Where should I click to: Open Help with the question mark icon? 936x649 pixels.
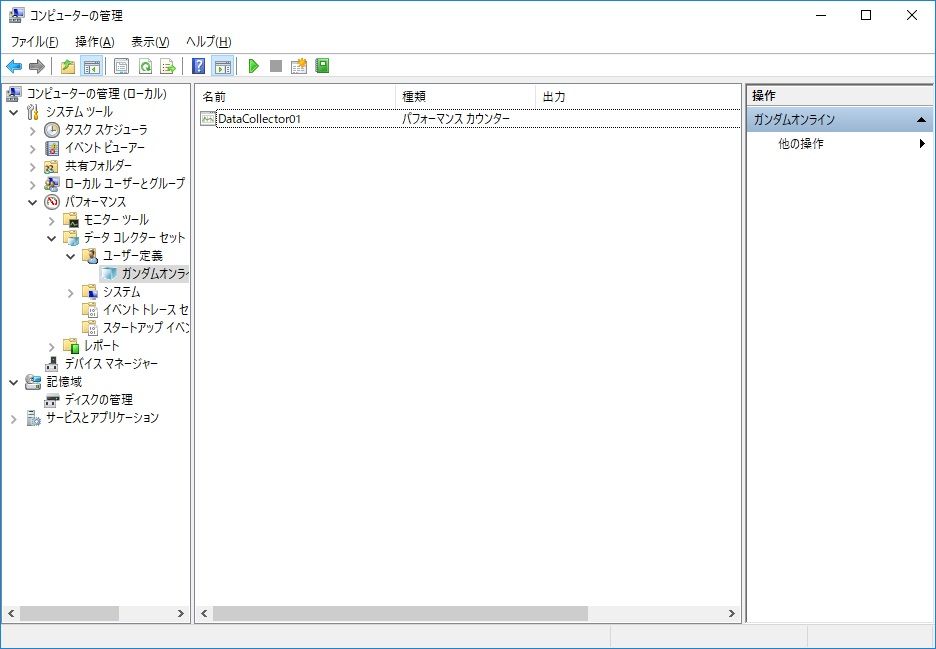(x=199, y=66)
